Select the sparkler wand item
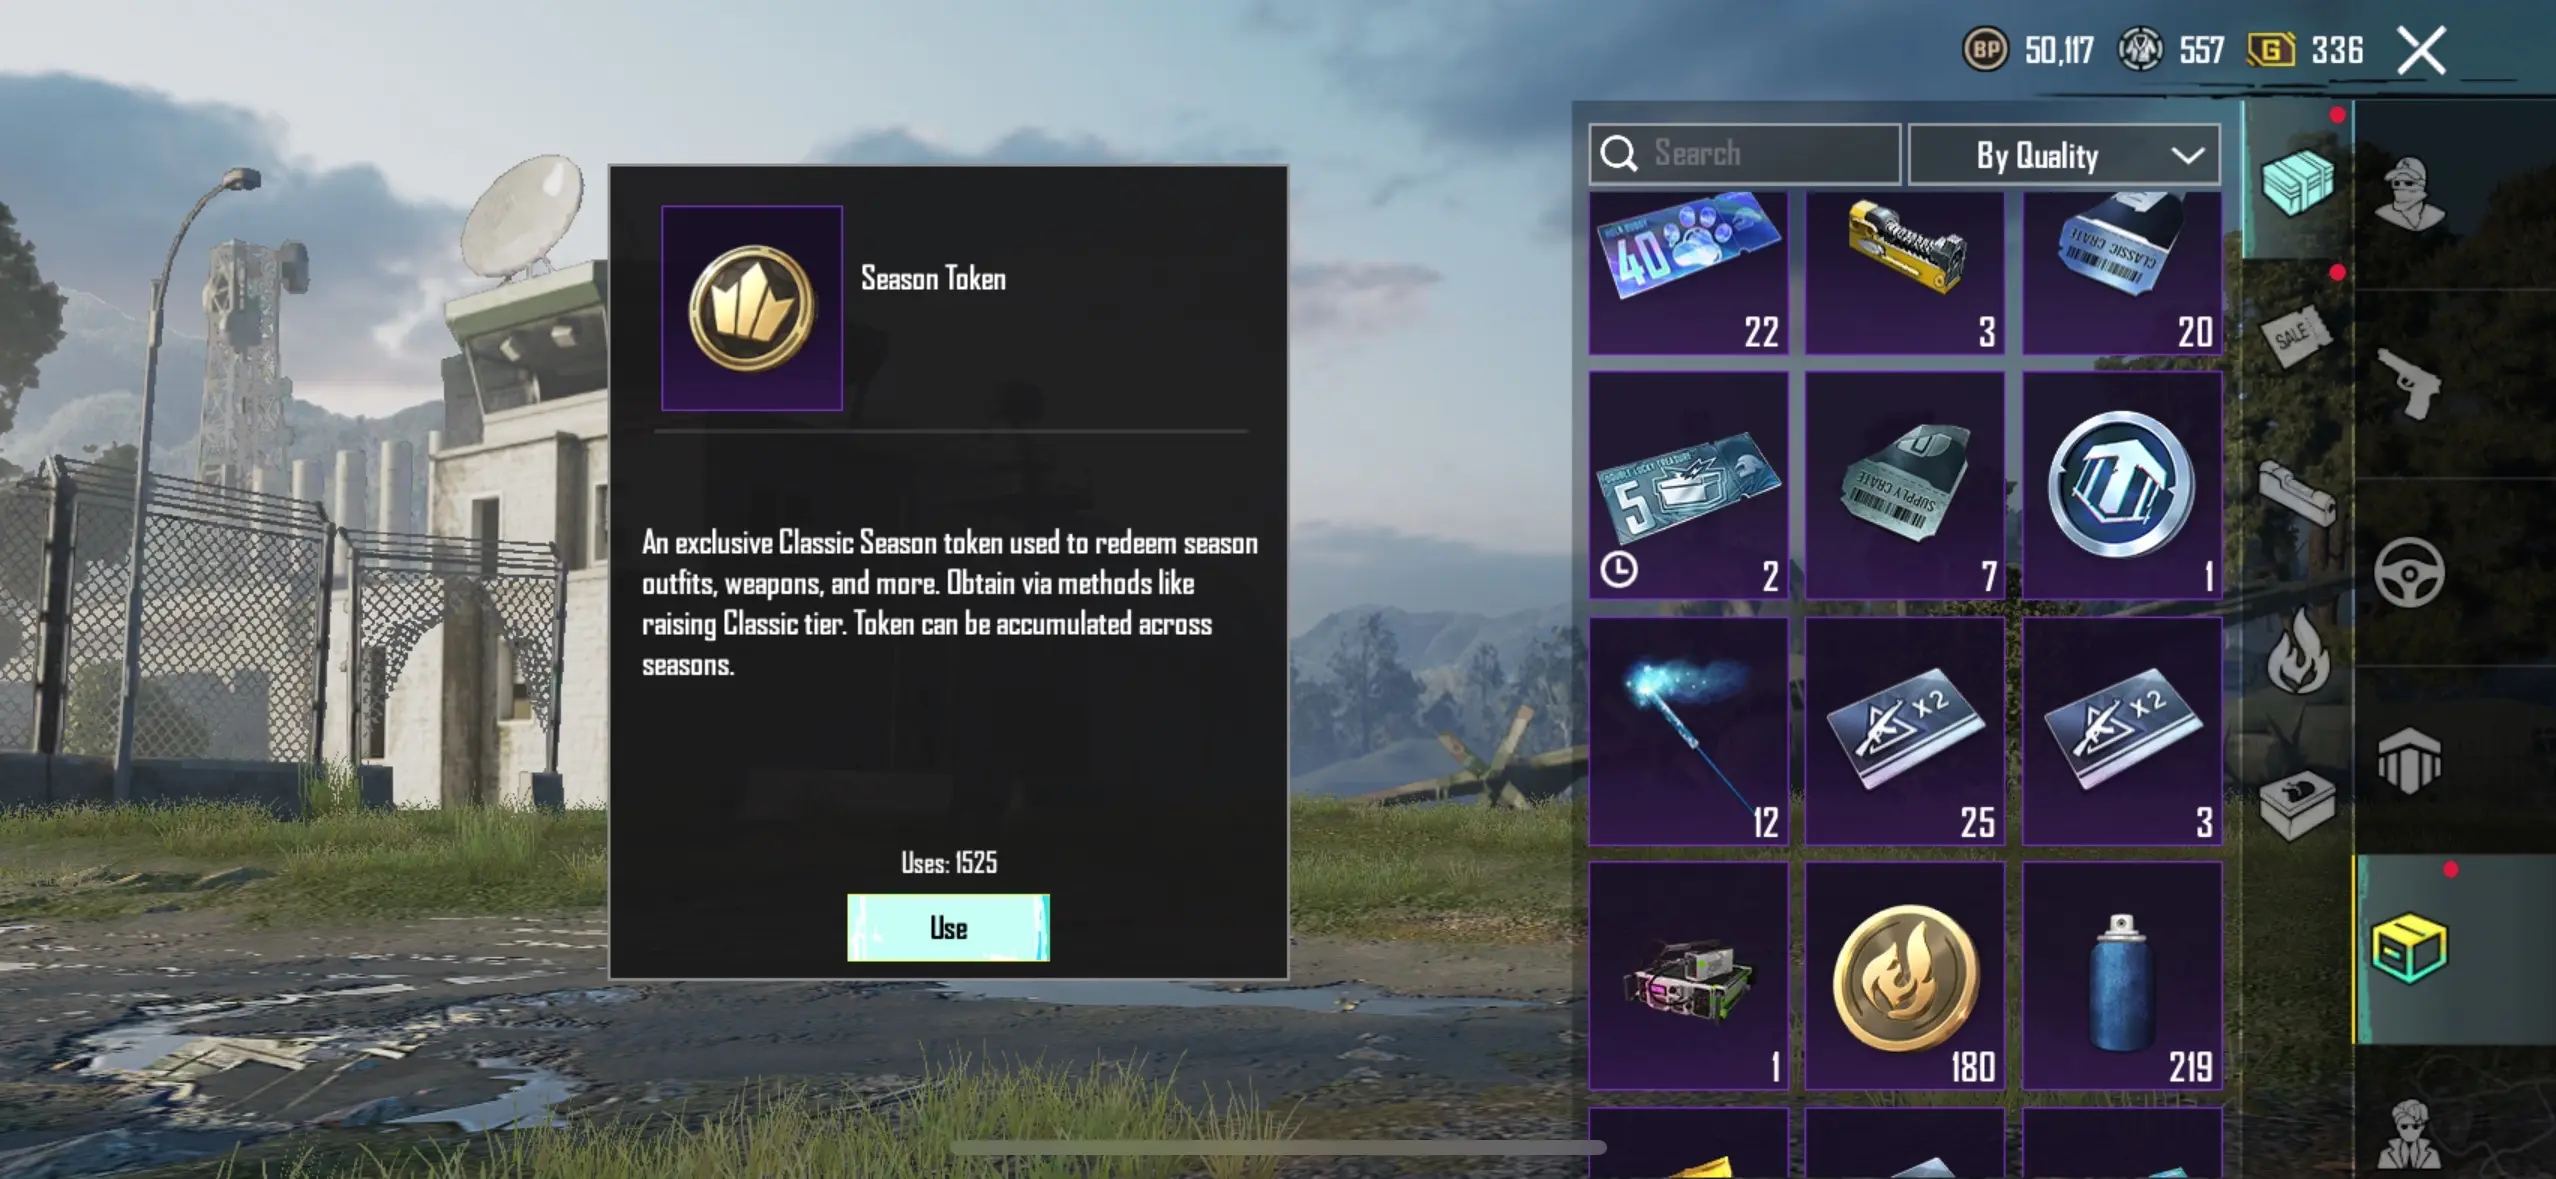 coord(1688,731)
